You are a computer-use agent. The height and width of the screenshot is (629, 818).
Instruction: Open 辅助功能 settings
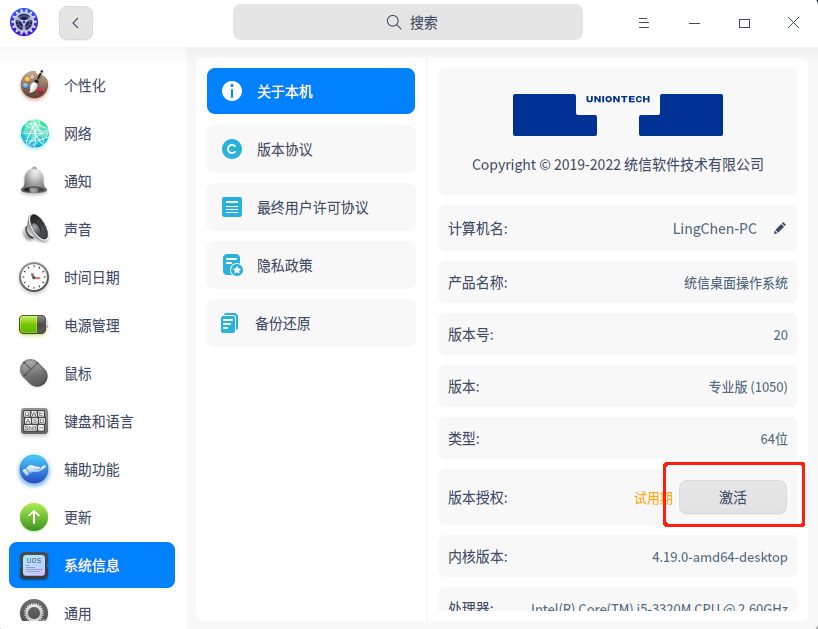[92, 469]
